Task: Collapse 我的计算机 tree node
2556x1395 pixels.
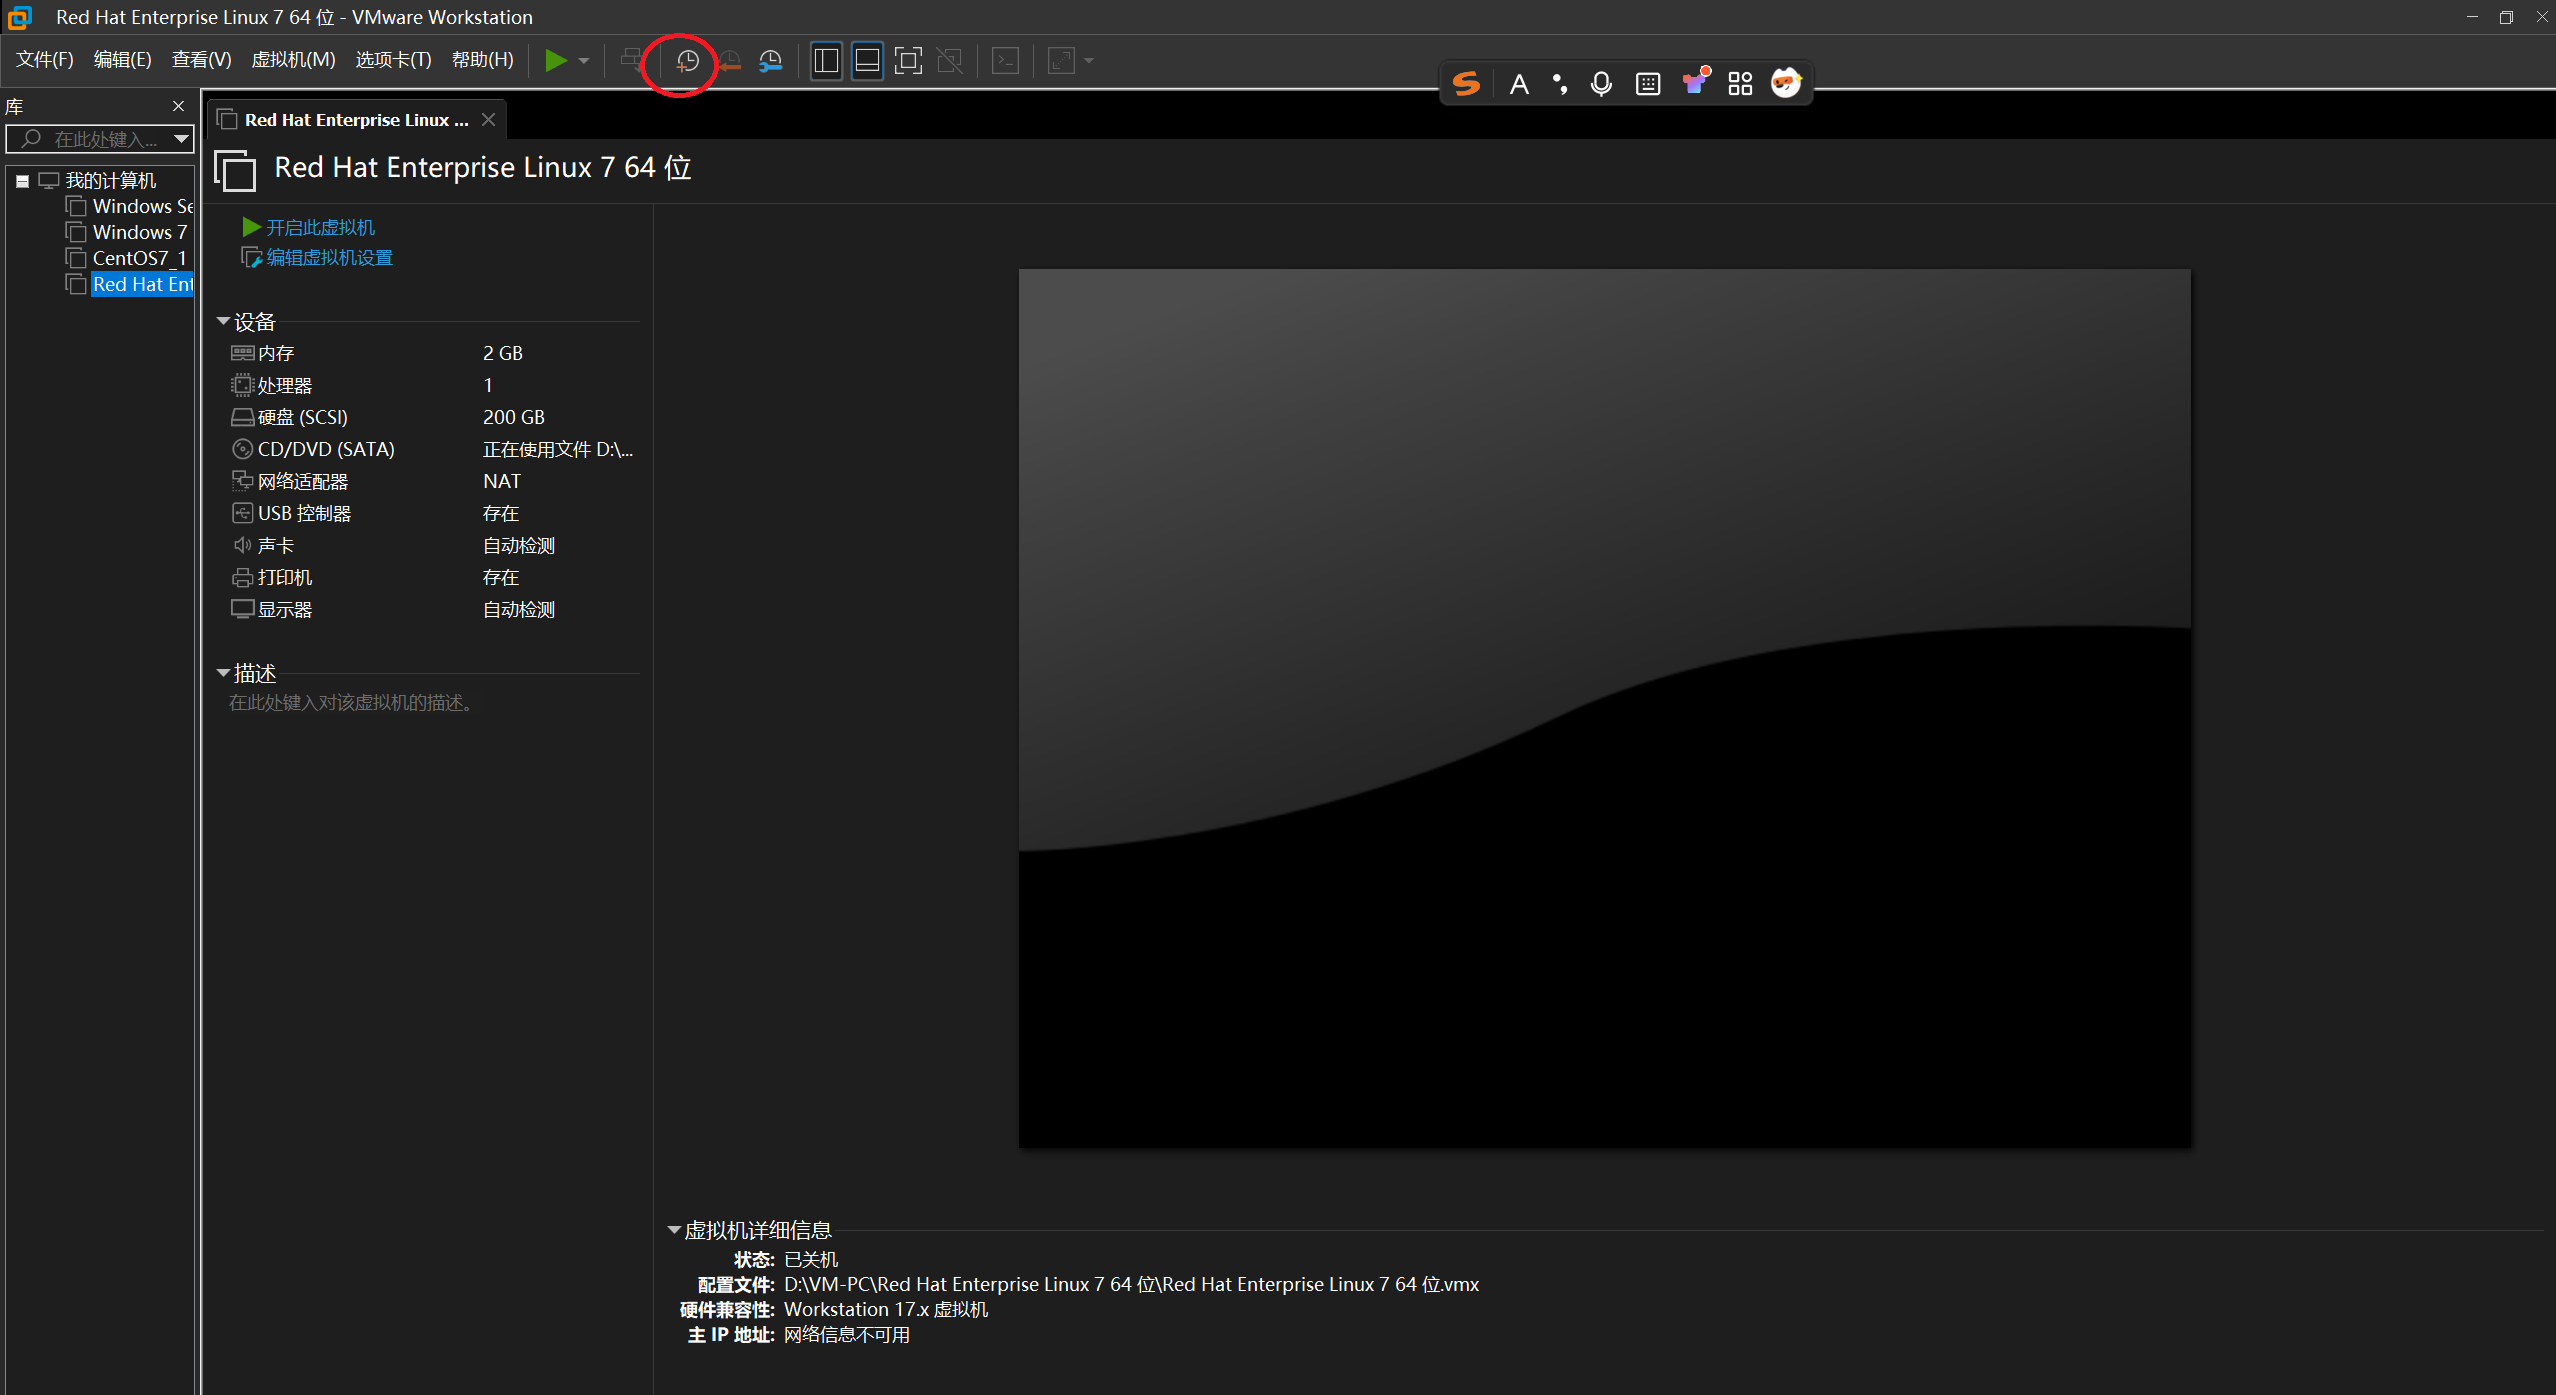Action: click(x=22, y=181)
